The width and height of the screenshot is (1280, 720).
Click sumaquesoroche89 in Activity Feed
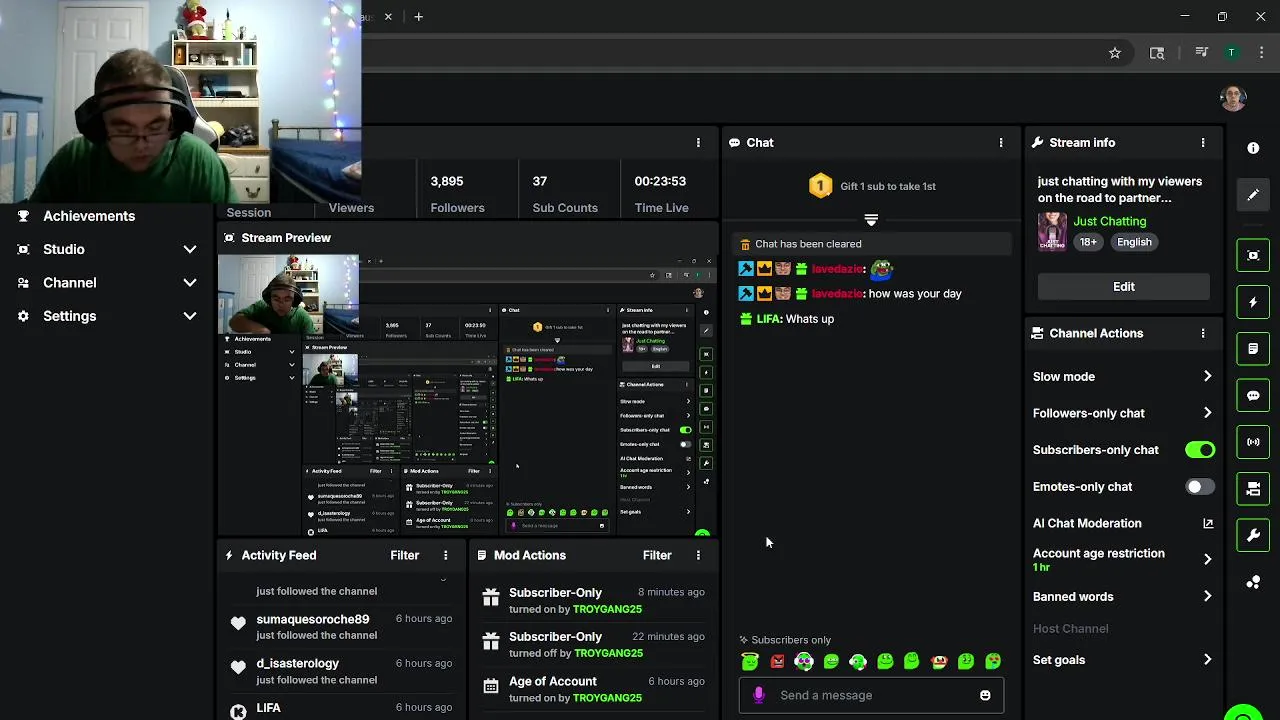(x=313, y=619)
